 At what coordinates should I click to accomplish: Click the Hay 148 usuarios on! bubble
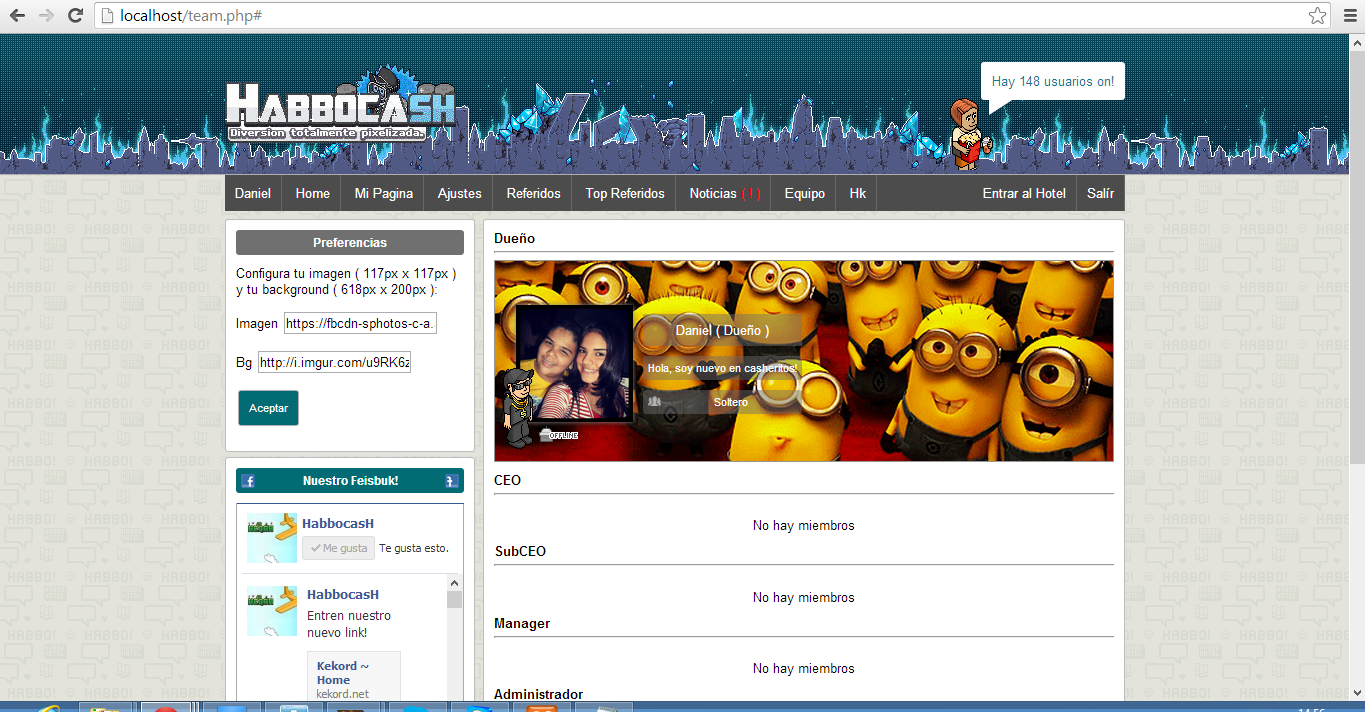1053,82
